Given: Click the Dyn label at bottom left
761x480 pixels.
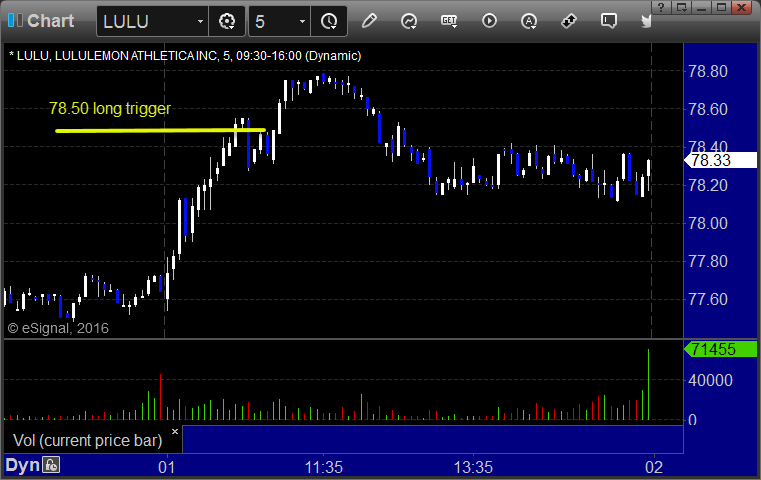Looking at the screenshot, I should point(22,465).
